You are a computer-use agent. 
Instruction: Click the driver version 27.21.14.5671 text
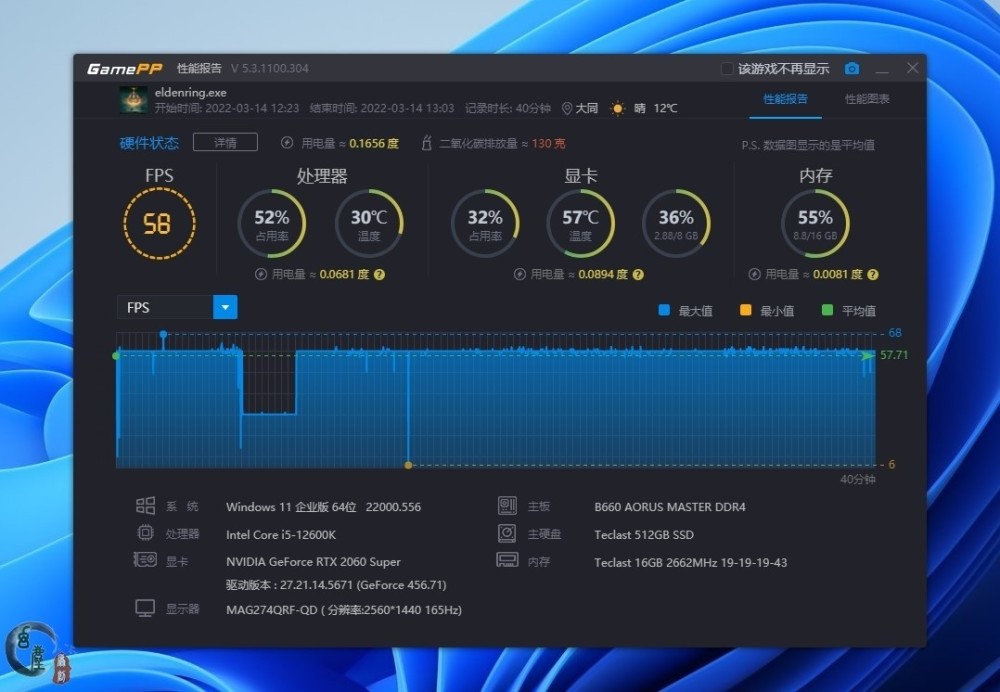coord(336,585)
